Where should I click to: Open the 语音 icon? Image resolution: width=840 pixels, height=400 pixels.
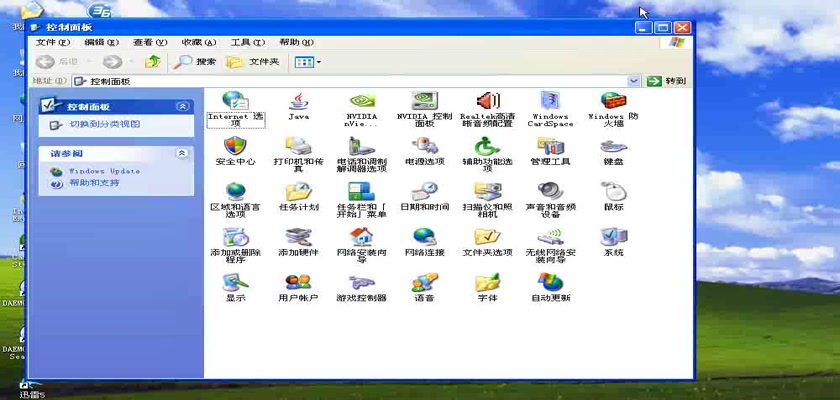click(x=424, y=282)
